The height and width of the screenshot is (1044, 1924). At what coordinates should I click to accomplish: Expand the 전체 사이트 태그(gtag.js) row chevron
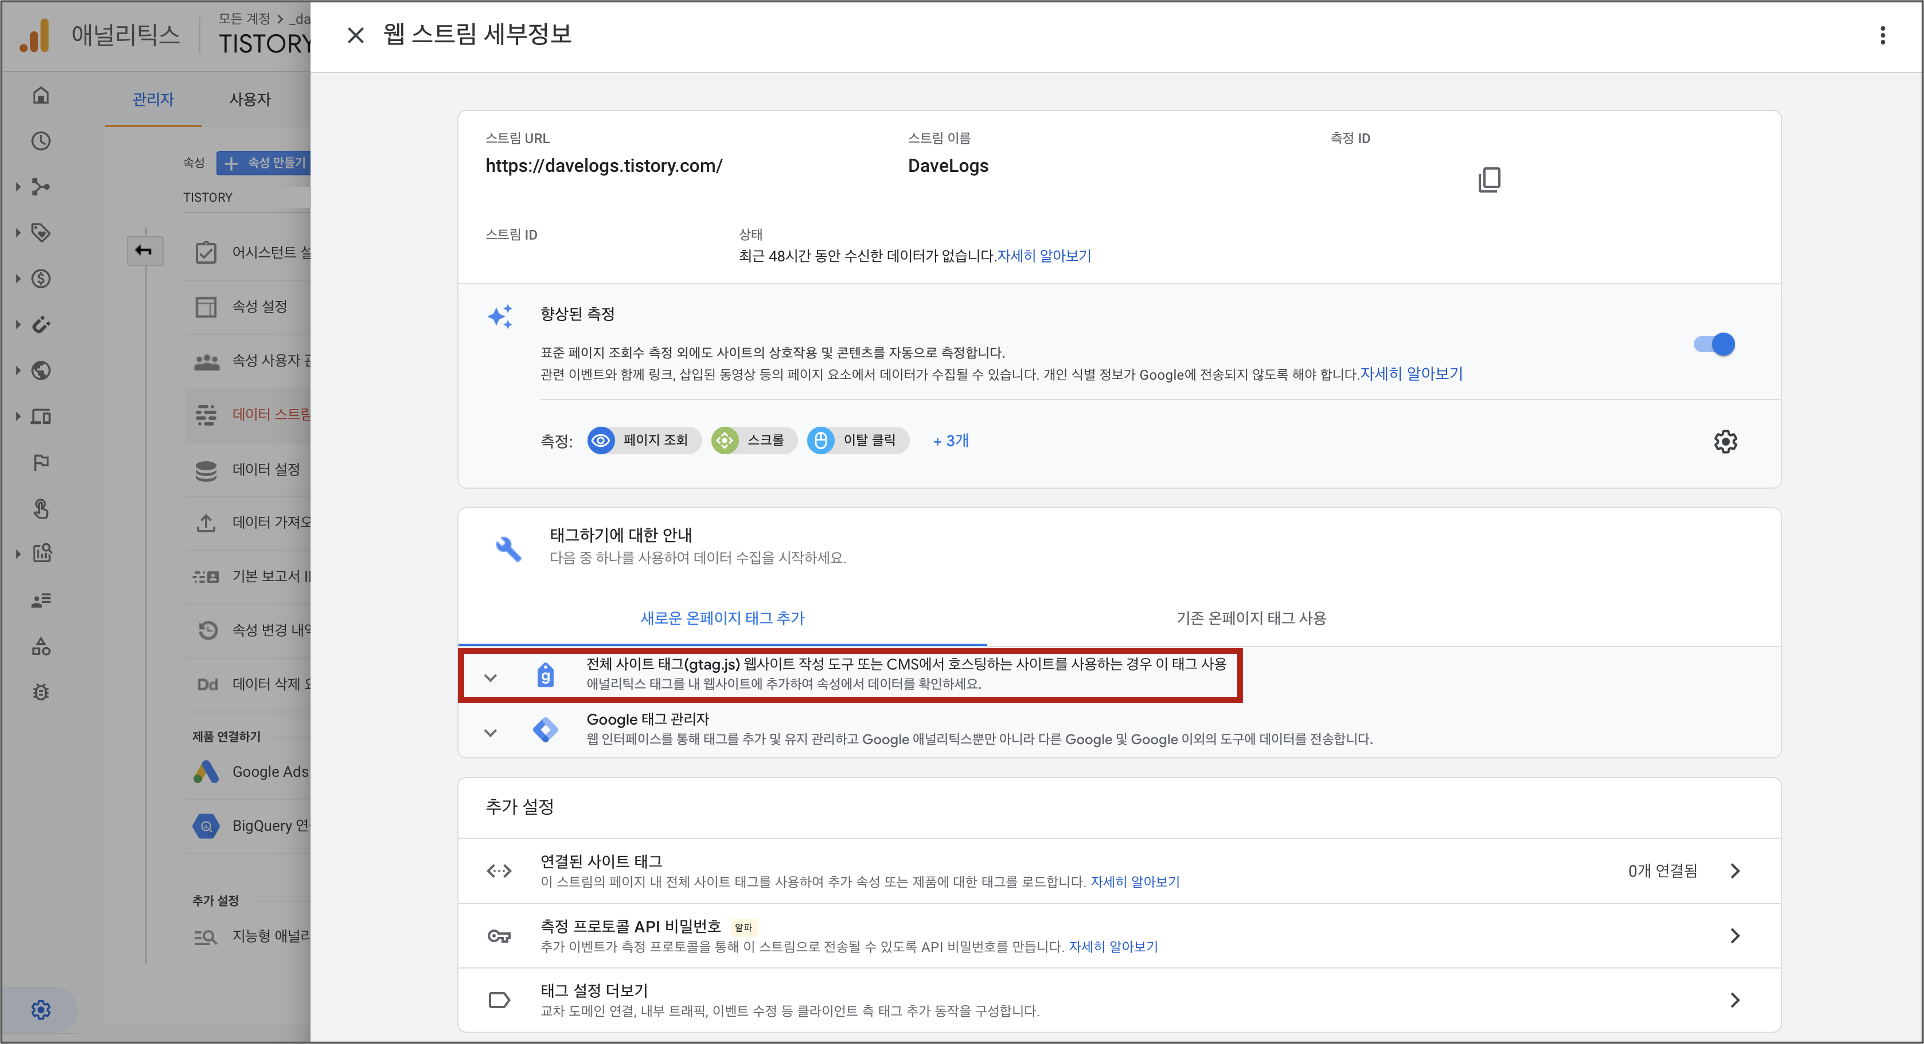click(x=490, y=677)
